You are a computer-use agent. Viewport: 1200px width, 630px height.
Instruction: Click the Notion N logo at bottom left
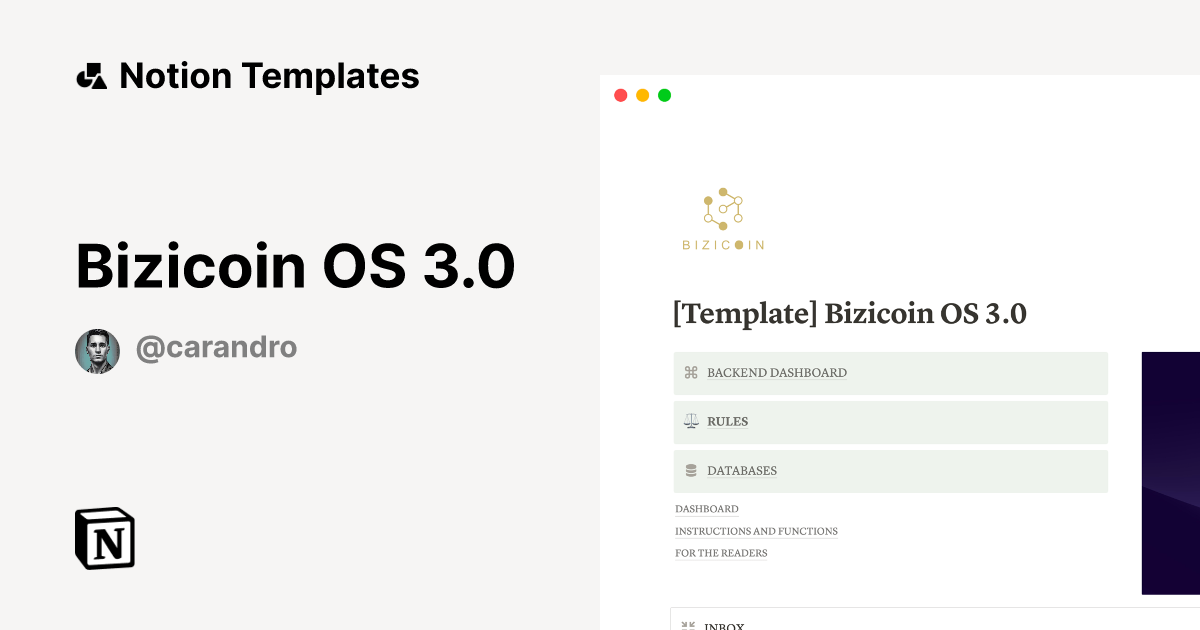tap(104, 539)
